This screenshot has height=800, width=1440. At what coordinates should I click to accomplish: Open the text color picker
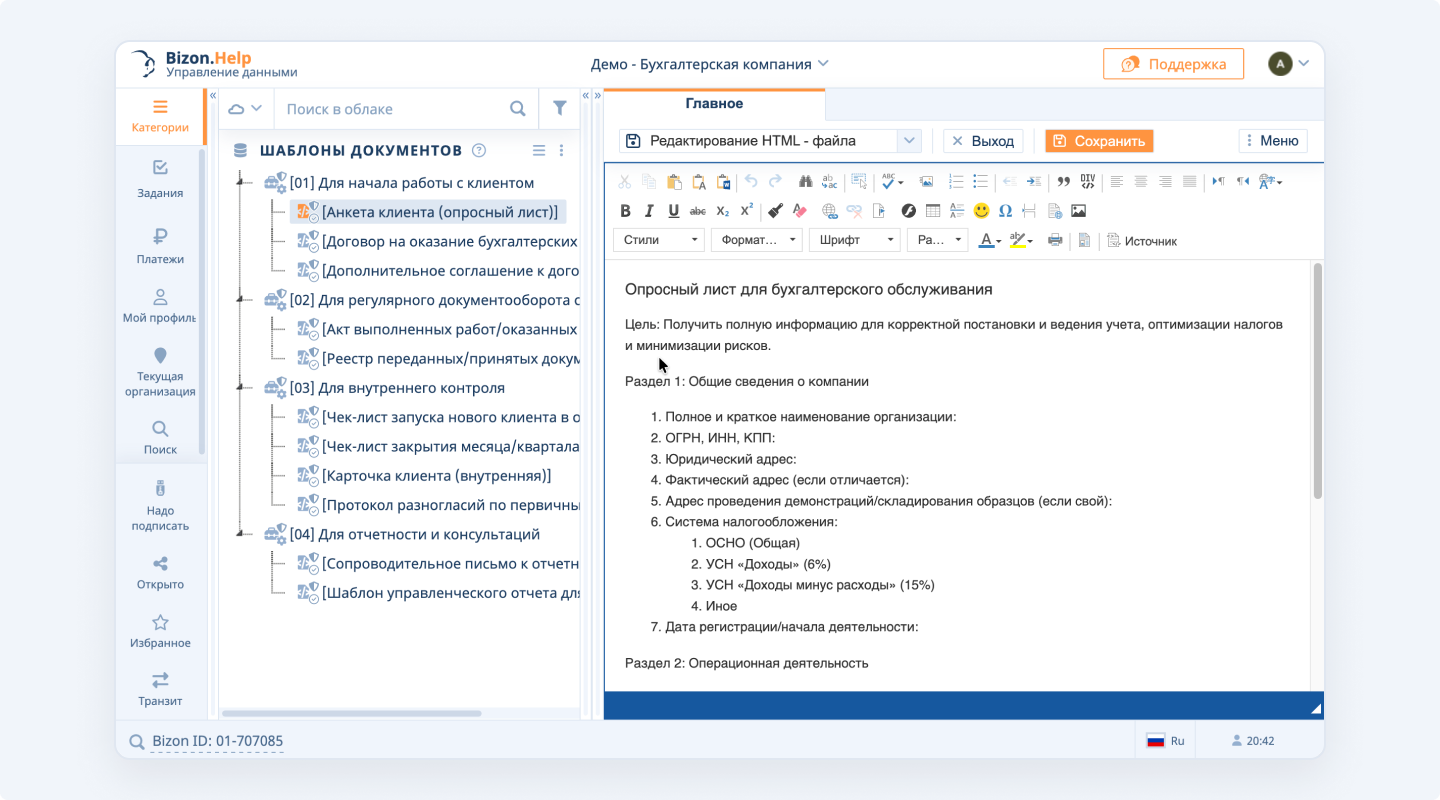point(987,240)
